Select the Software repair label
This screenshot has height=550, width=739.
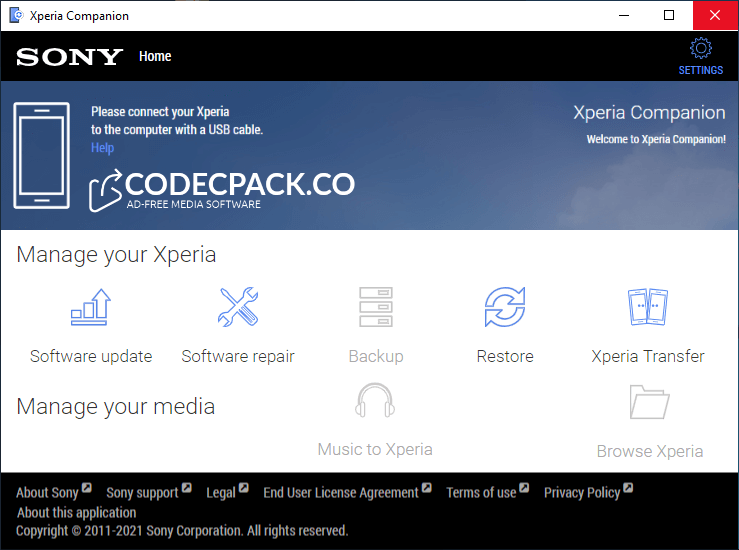coord(238,356)
